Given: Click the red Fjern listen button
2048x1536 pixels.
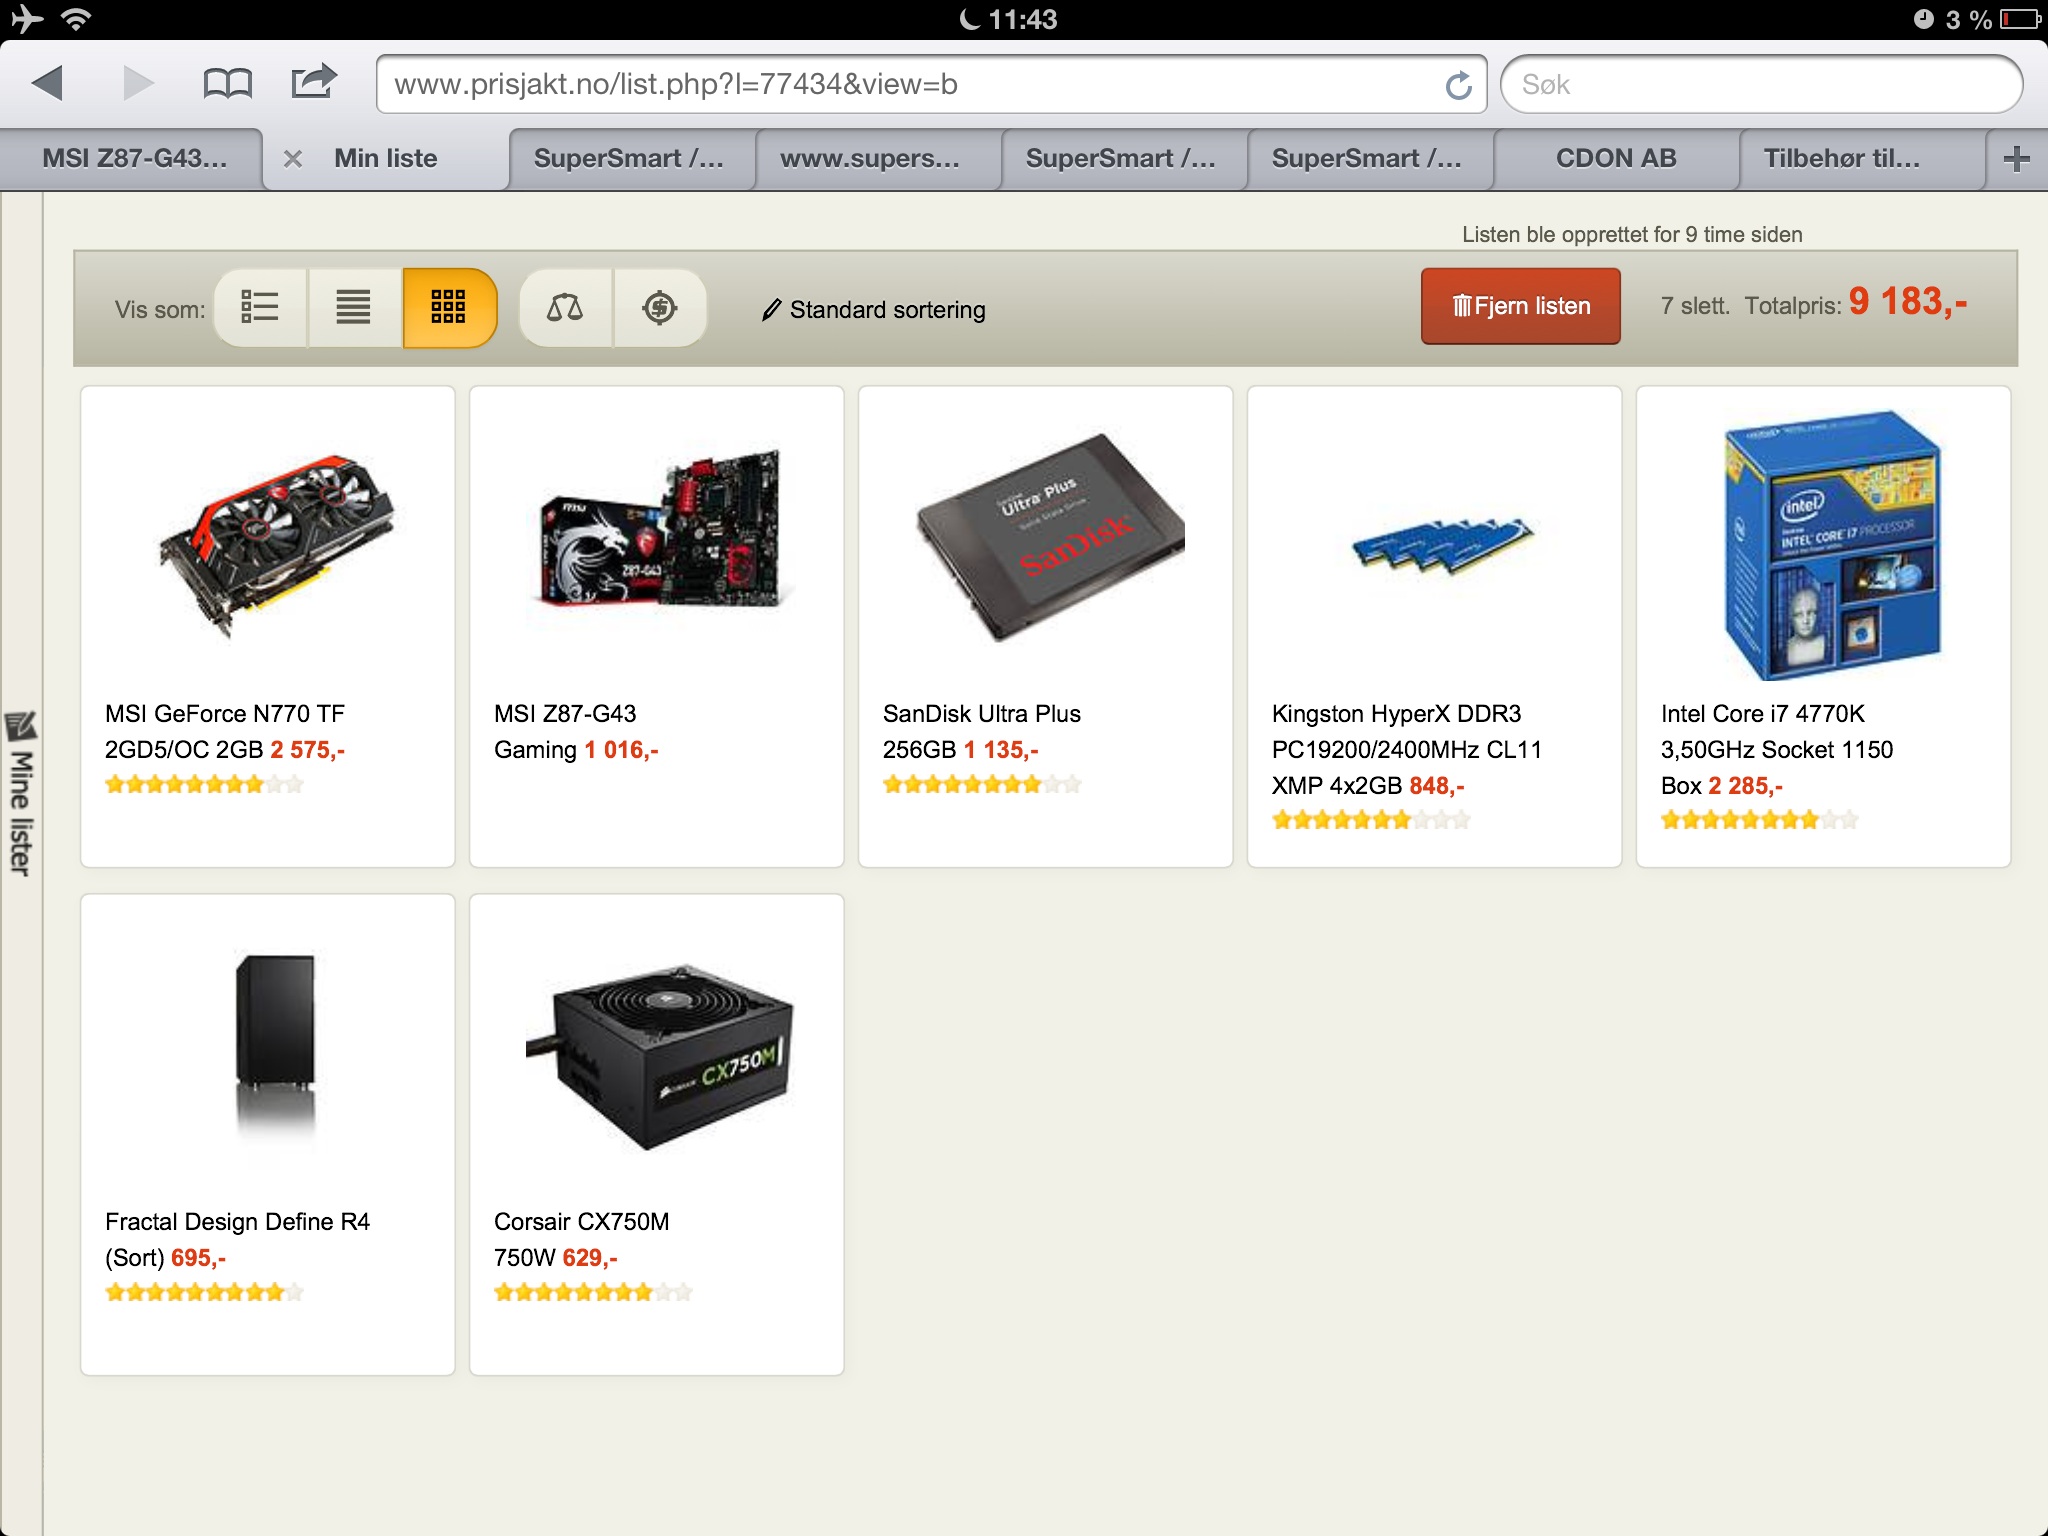Looking at the screenshot, I should 1520,306.
